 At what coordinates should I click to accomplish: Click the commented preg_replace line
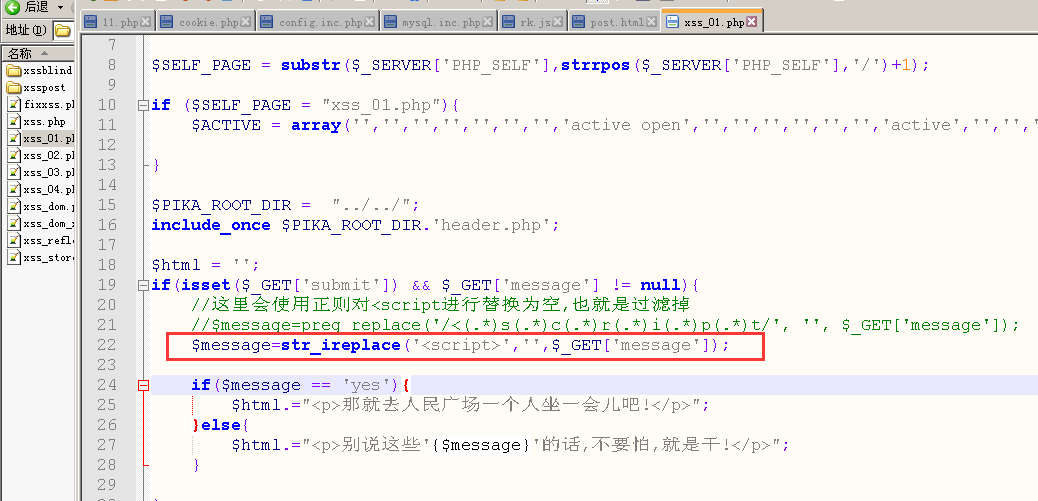(x=605, y=325)
